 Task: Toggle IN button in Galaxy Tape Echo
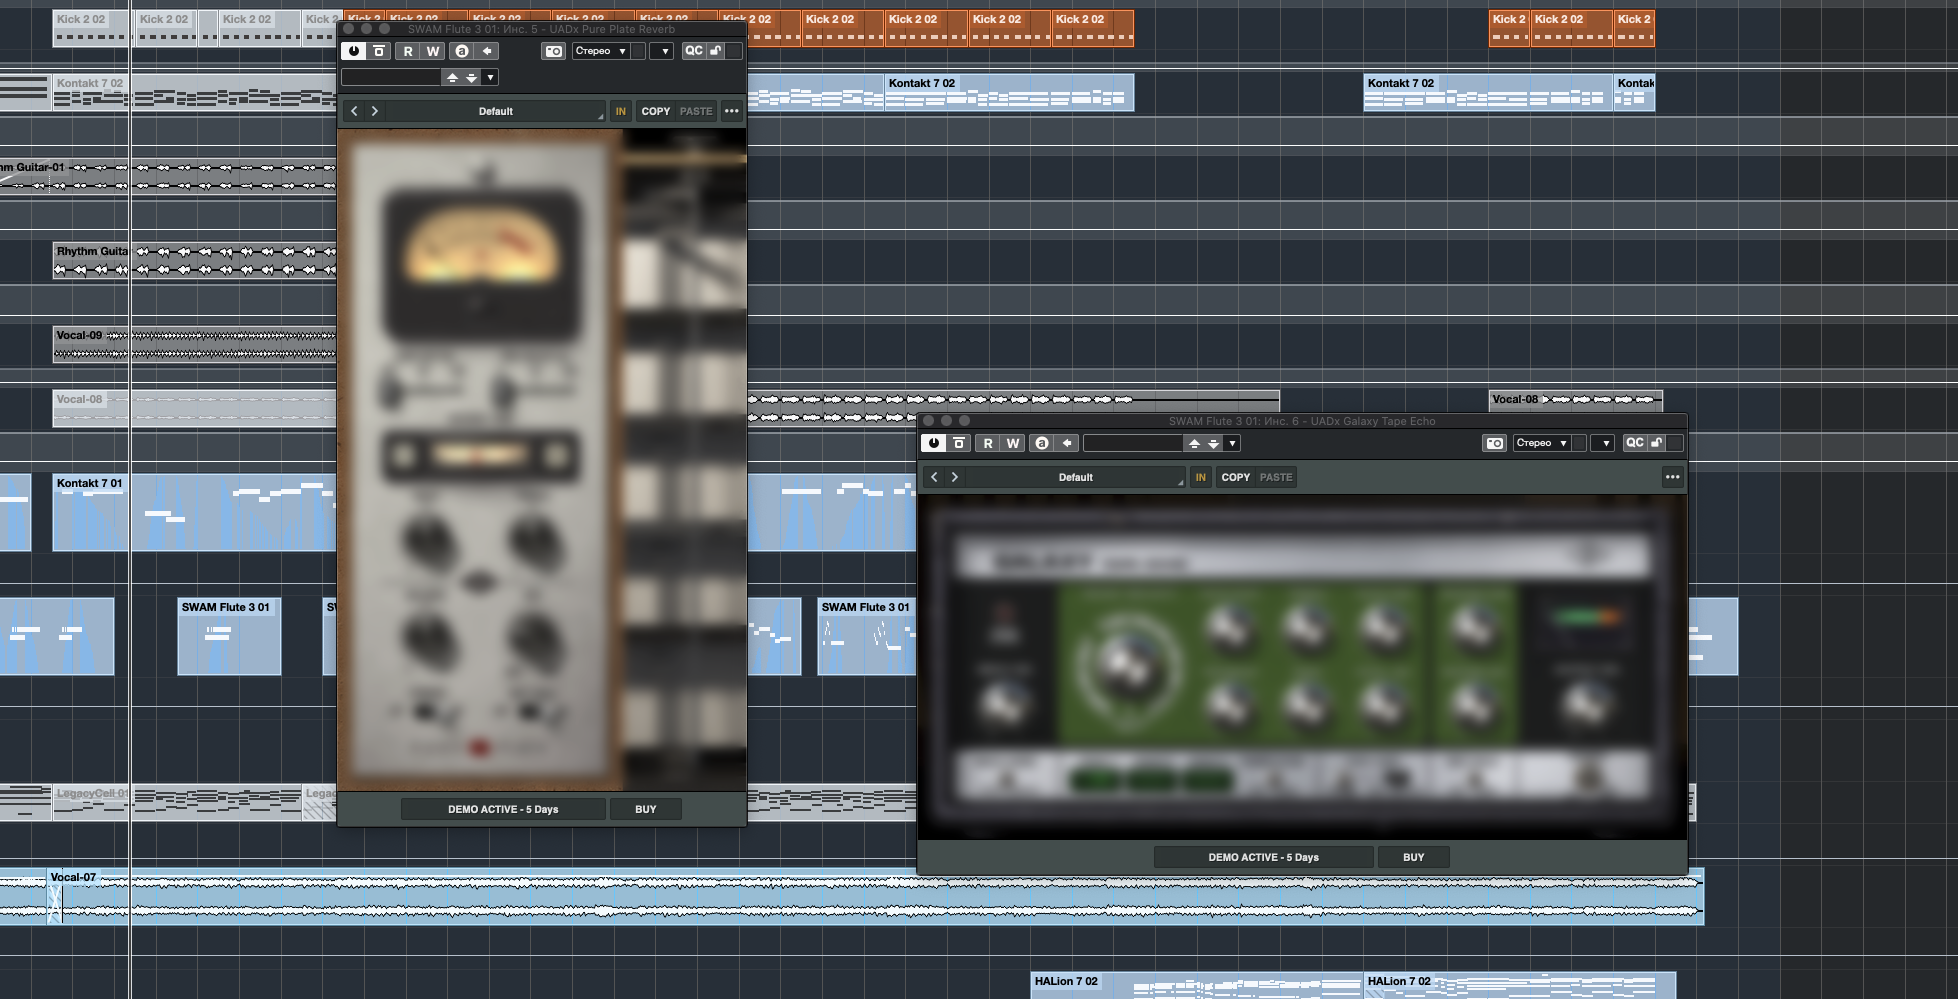coord(1201,477)
